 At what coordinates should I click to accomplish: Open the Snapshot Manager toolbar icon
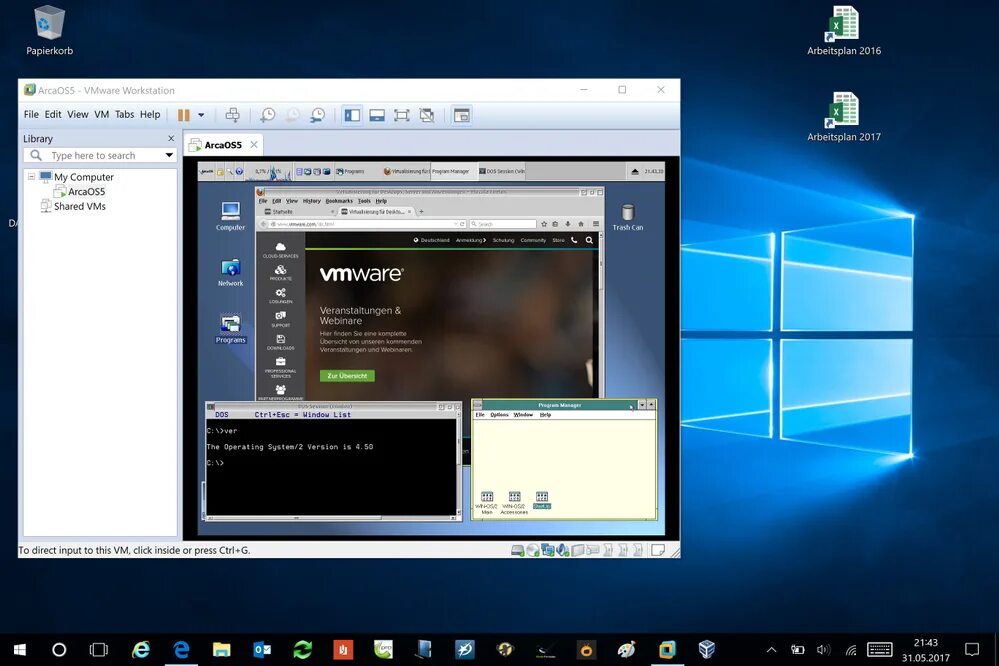pyautogui.click(x=317, y=115)
